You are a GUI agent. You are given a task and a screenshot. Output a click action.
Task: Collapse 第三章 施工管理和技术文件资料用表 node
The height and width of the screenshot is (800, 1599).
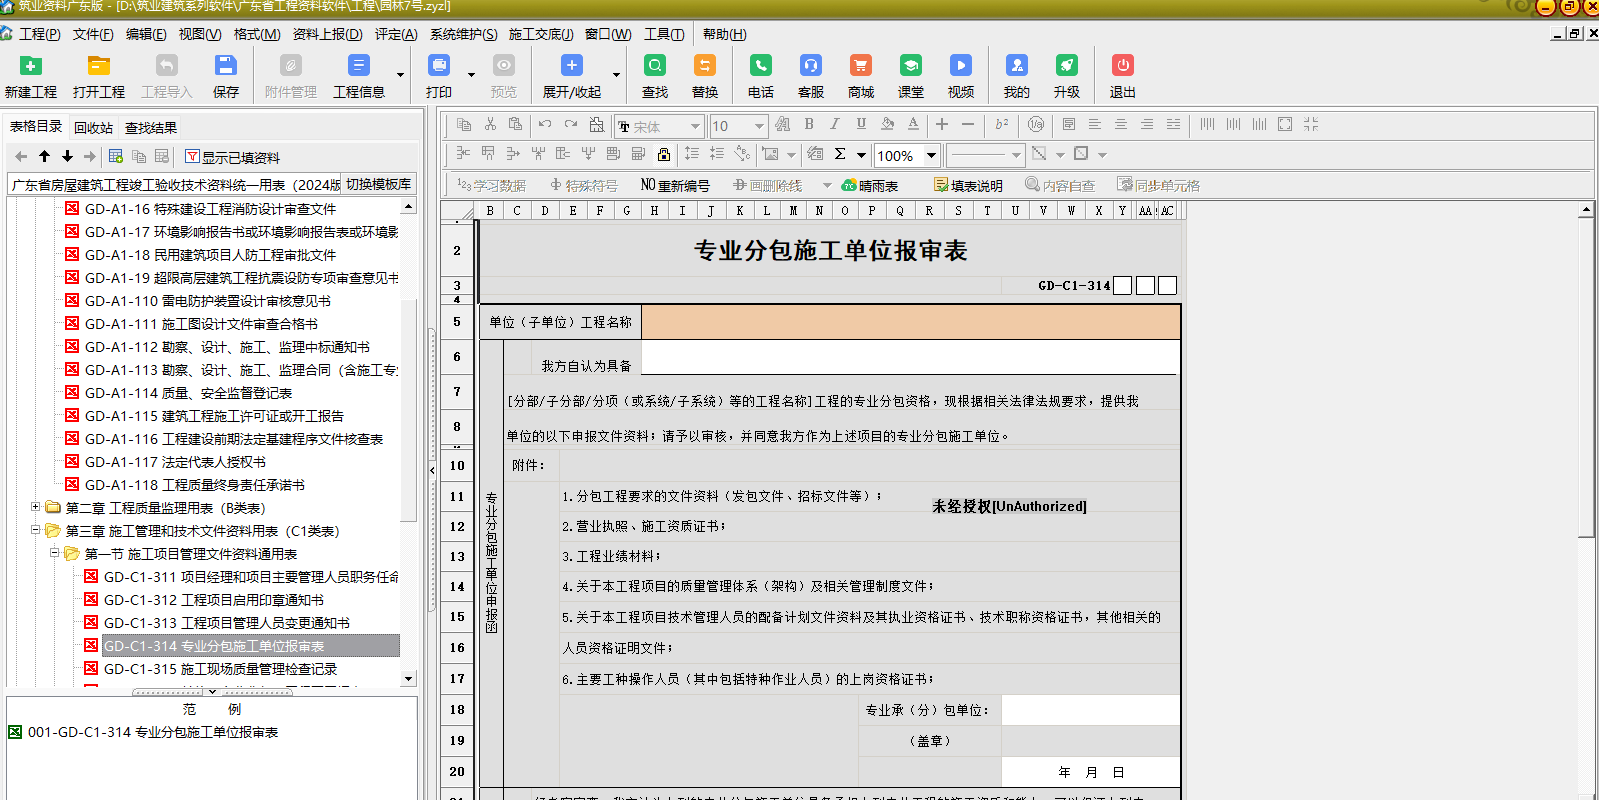tap(36, 530)
